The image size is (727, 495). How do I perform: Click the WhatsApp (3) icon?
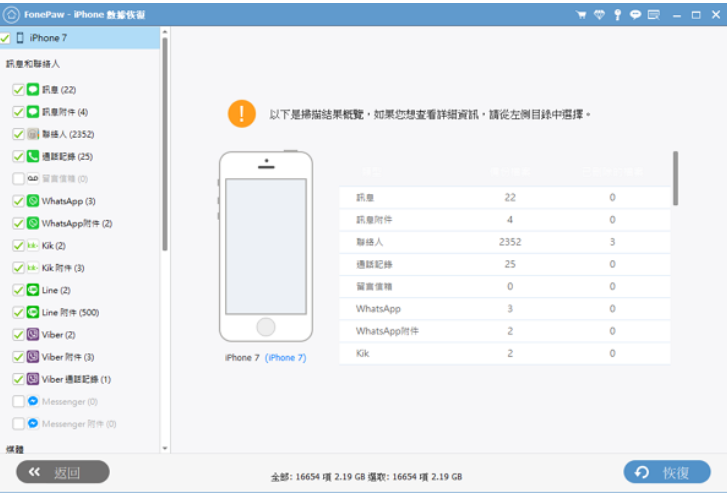[x=32, y=201]
